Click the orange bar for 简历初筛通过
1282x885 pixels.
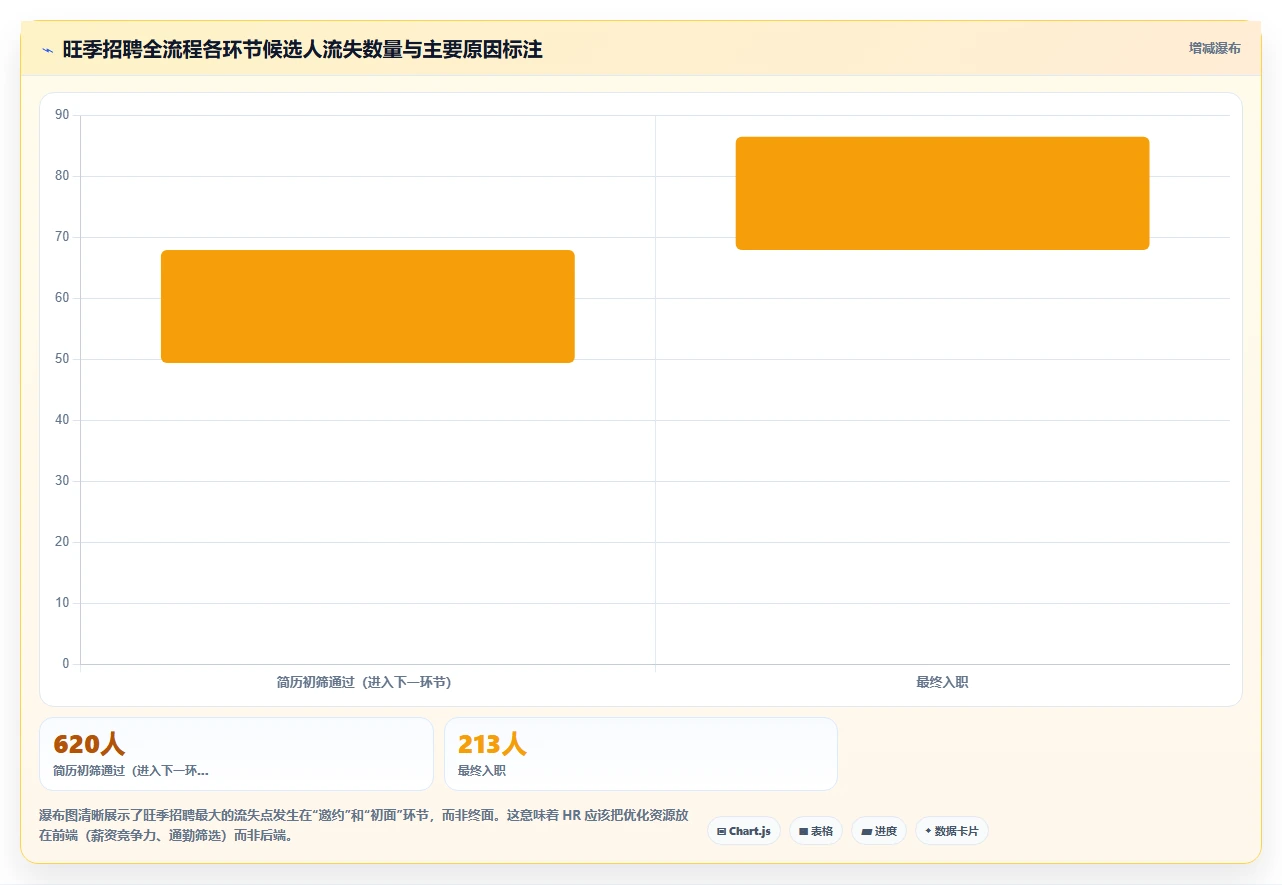coord(368,306)
